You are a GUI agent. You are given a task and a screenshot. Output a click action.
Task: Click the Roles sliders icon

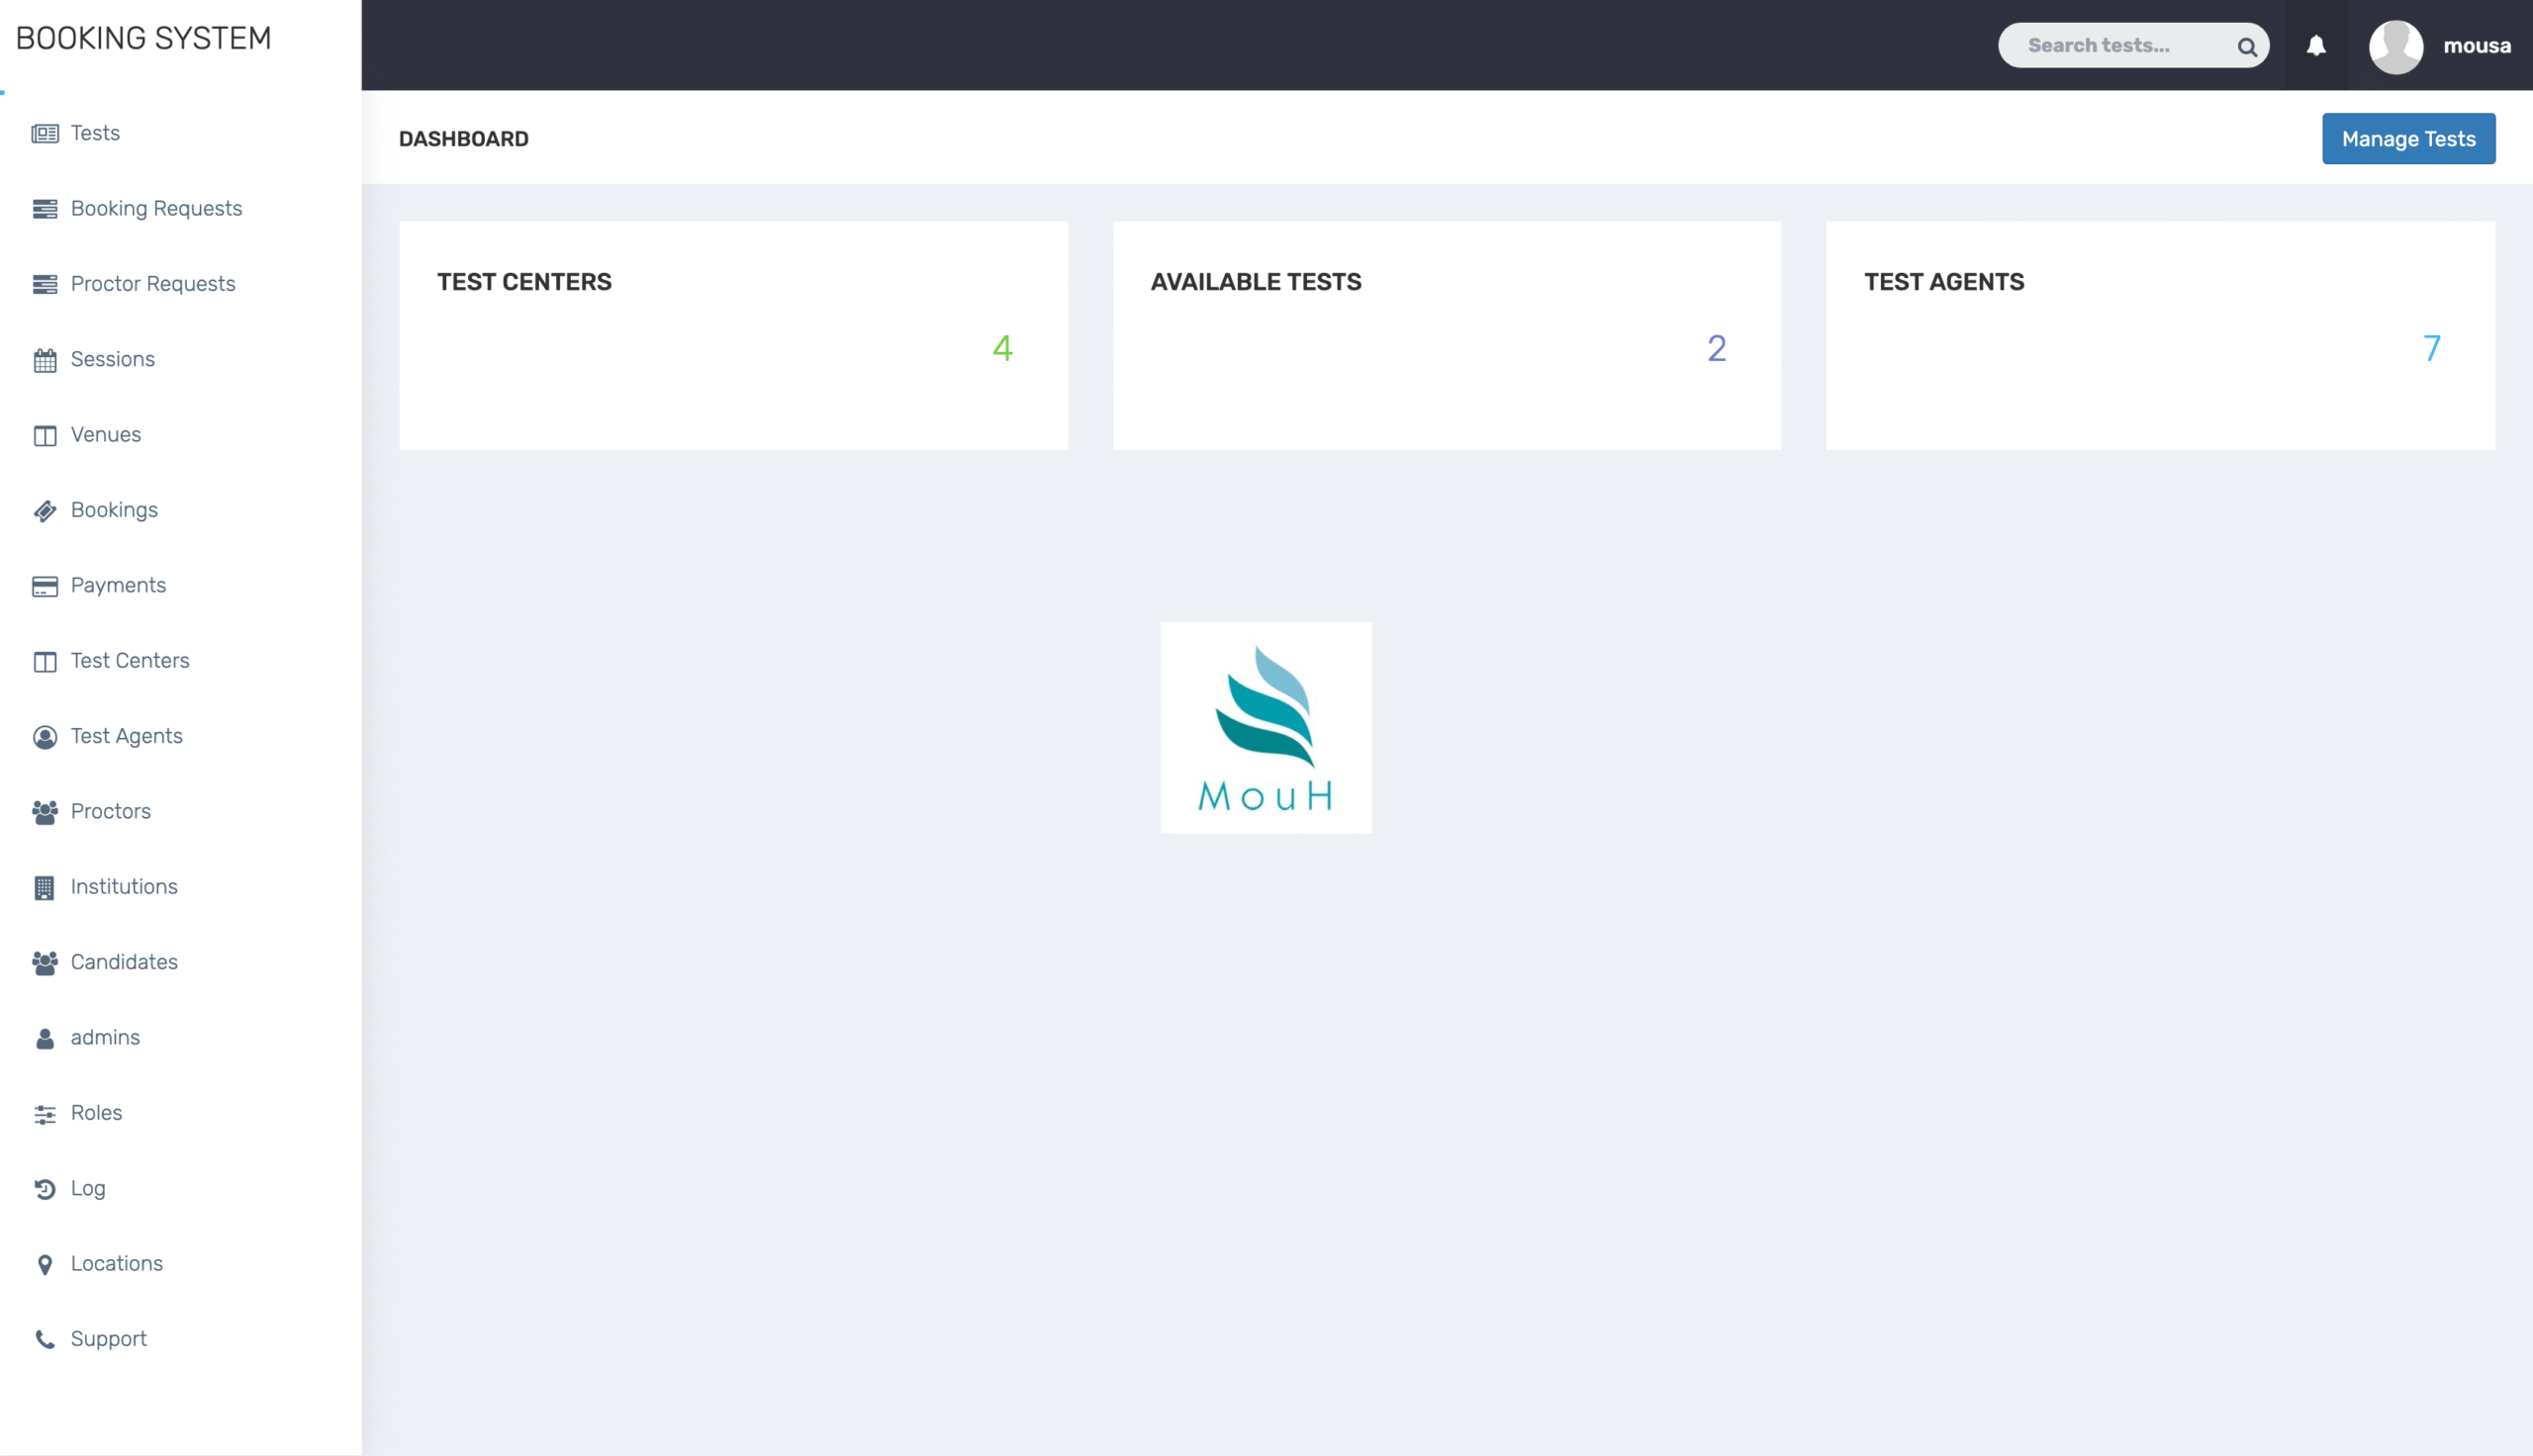tap(45, 1114)
